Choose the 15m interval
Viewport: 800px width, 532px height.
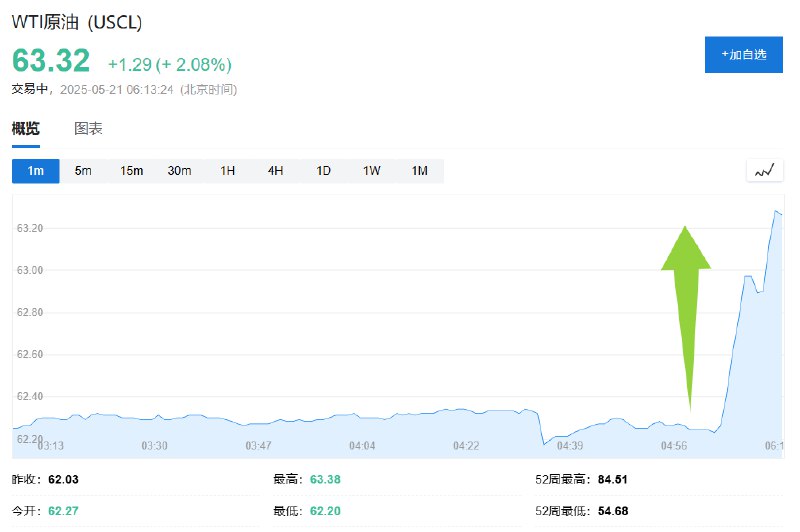tap(131, 171)
